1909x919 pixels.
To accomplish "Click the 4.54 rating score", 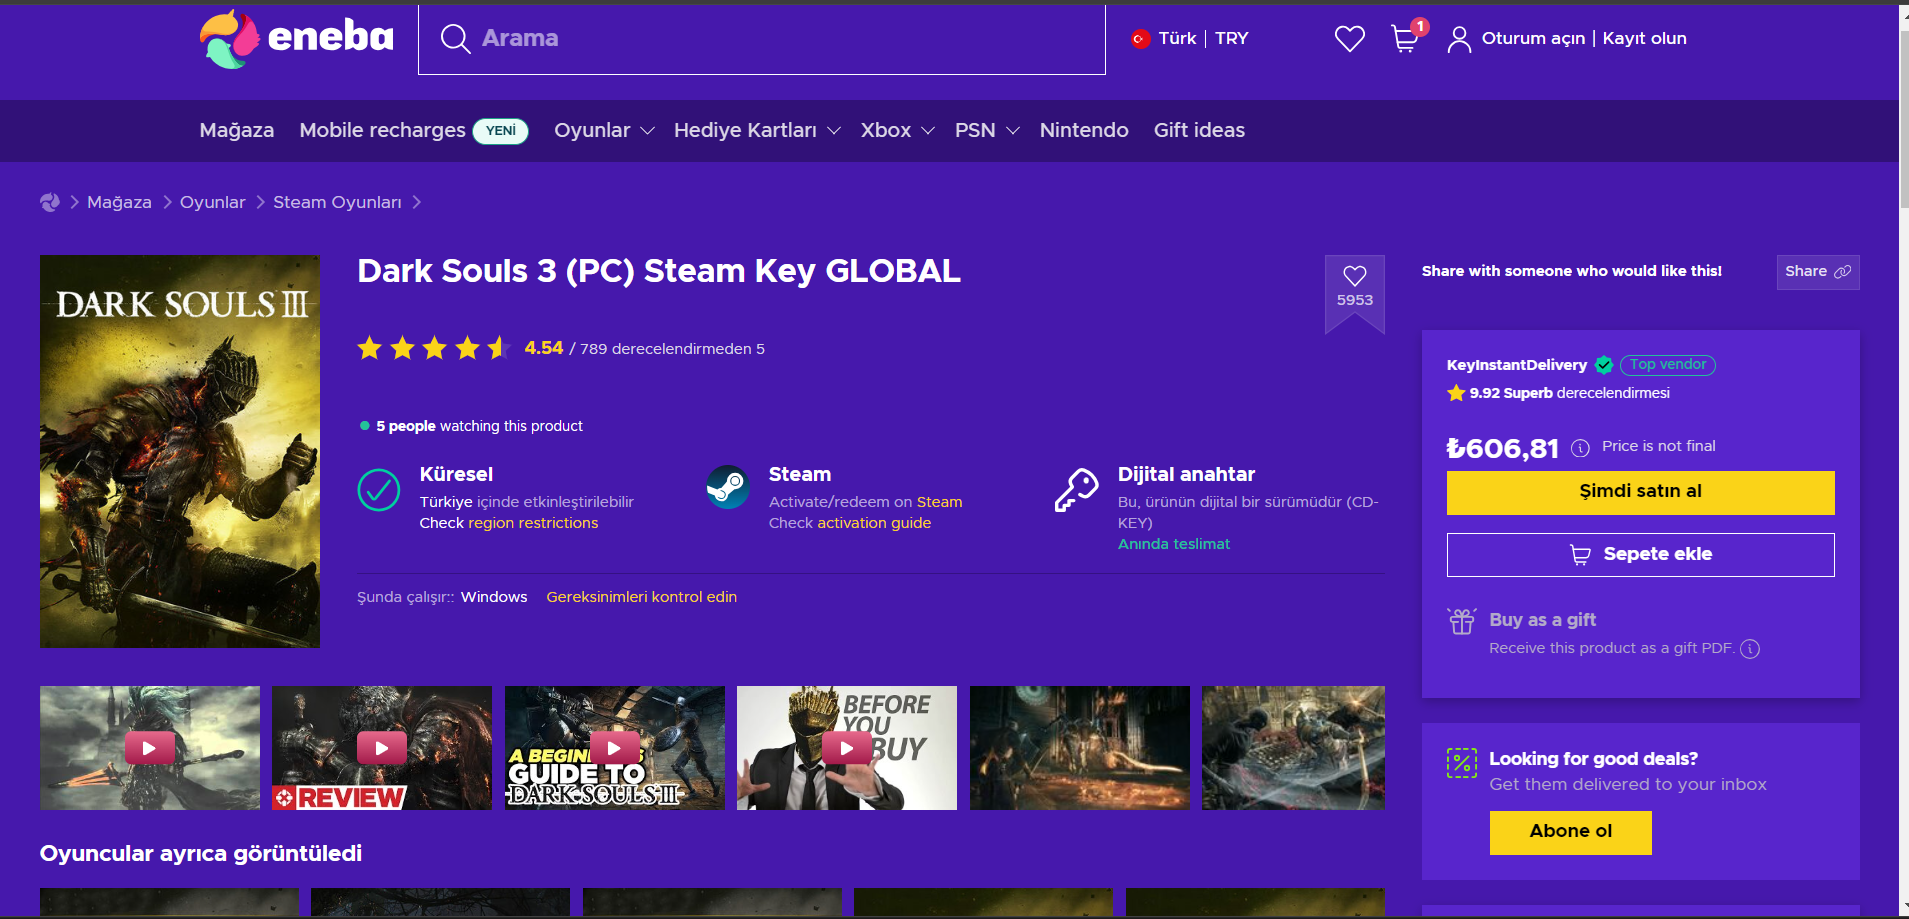I will [x=544, y=348].
